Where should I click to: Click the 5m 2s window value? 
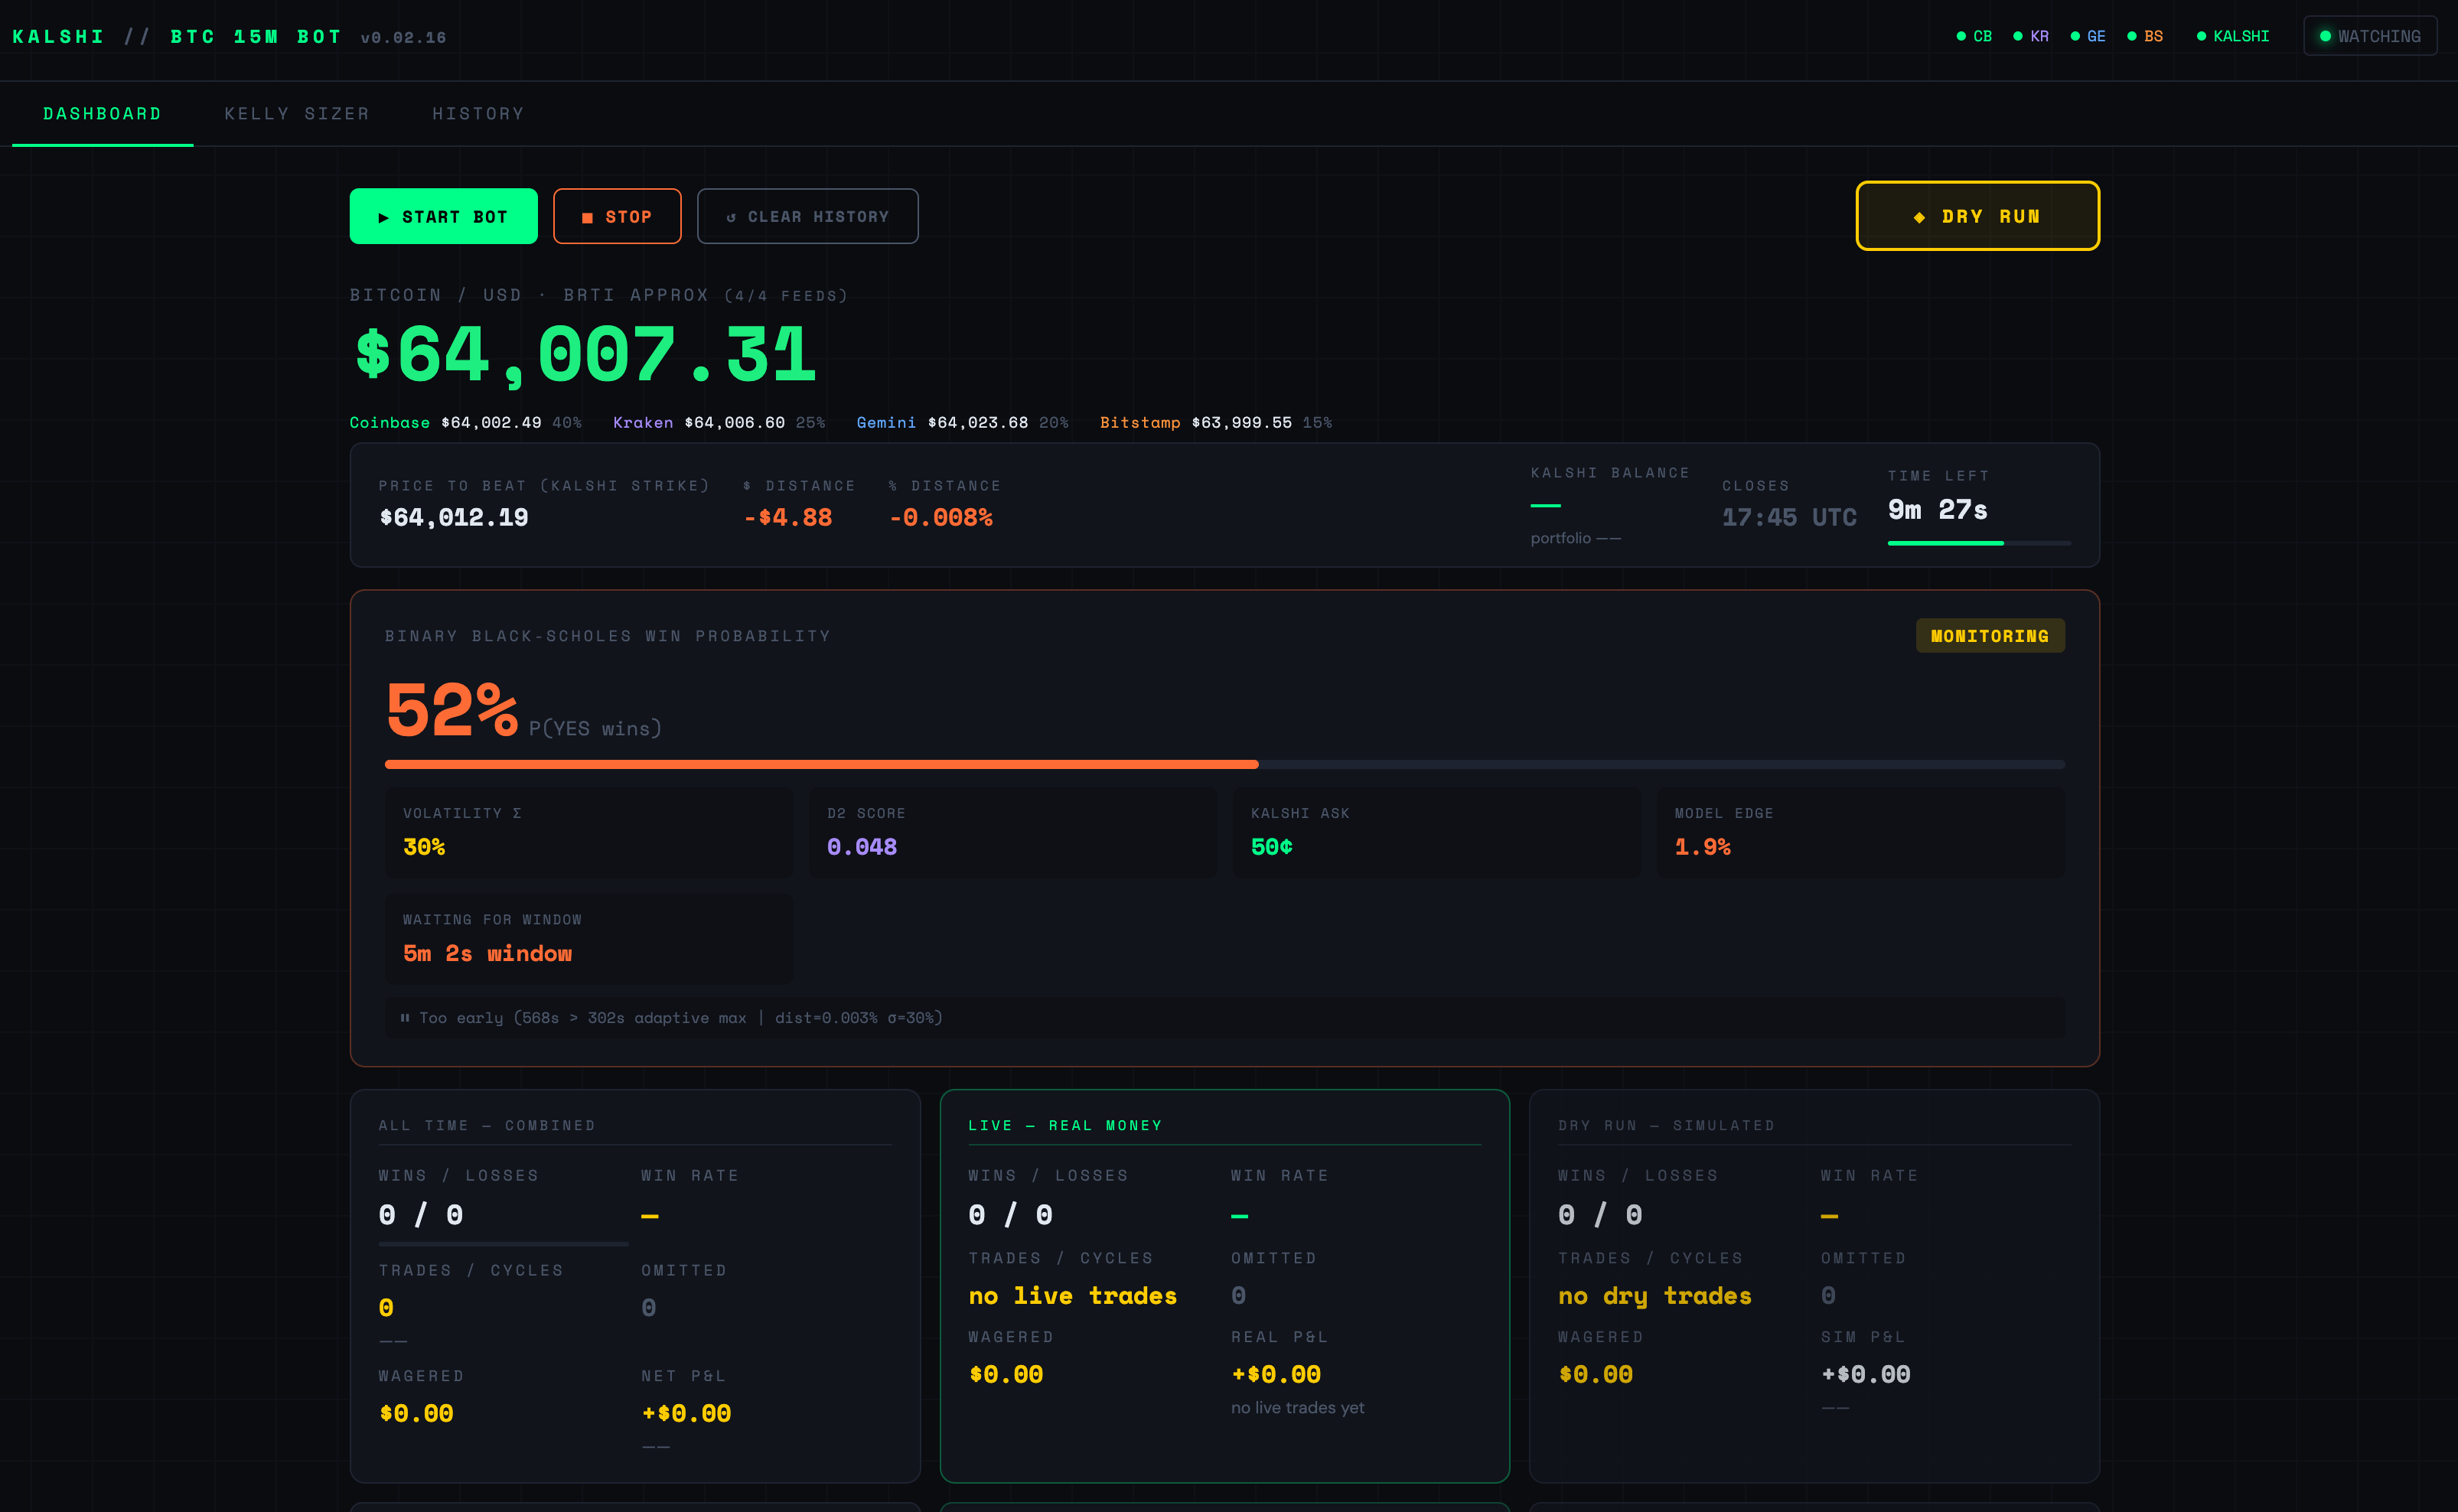click(x=487, y=954)
